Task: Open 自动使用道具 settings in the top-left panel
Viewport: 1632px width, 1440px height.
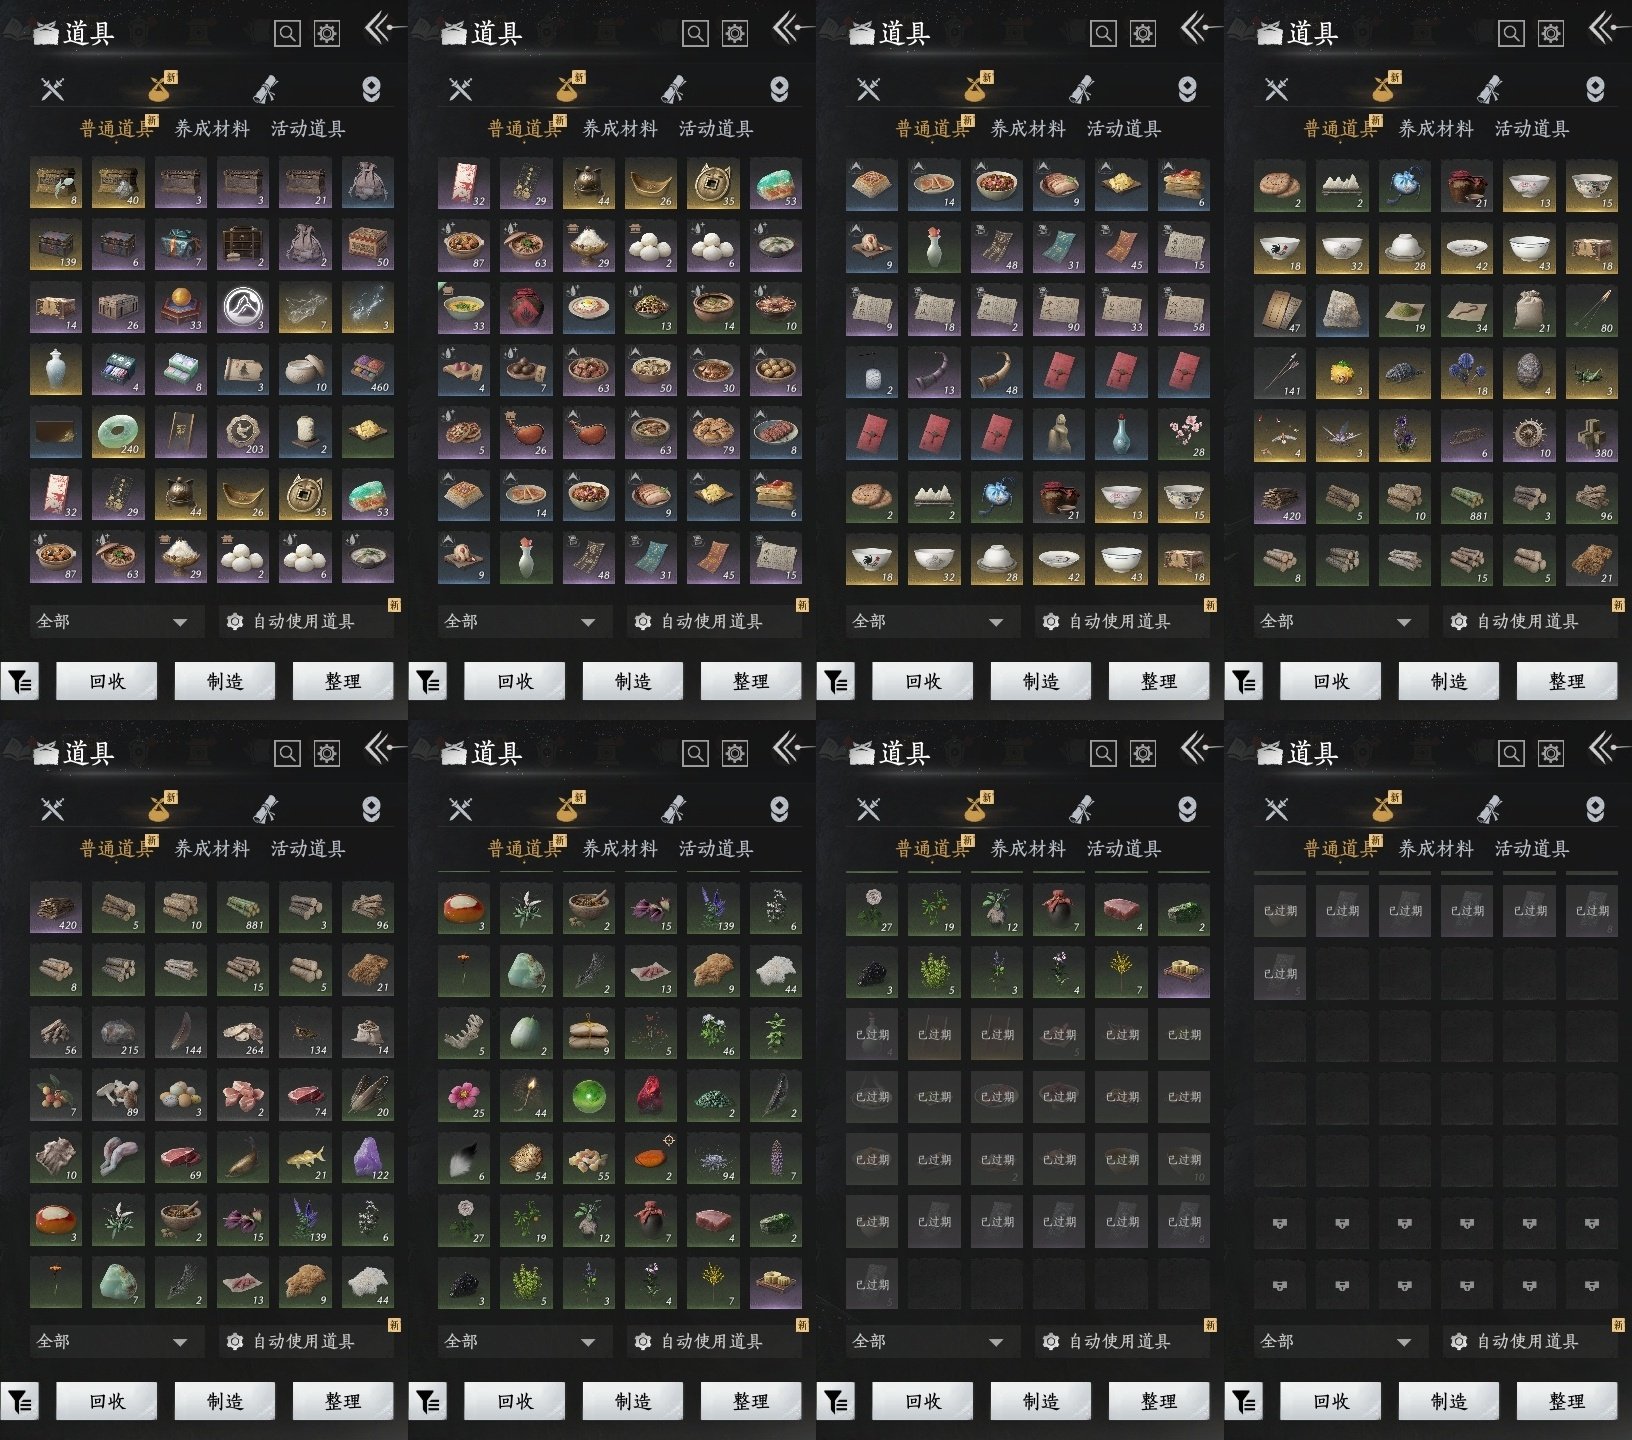Action: click(303, 621)
